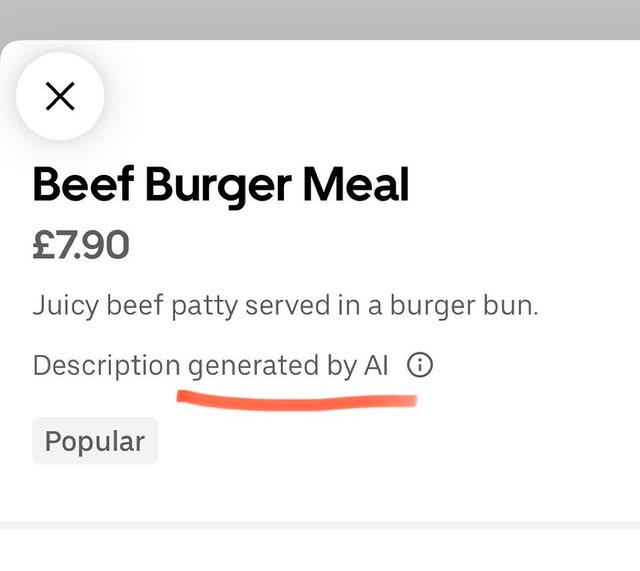Tap the word AI in the label

[375, 366]
